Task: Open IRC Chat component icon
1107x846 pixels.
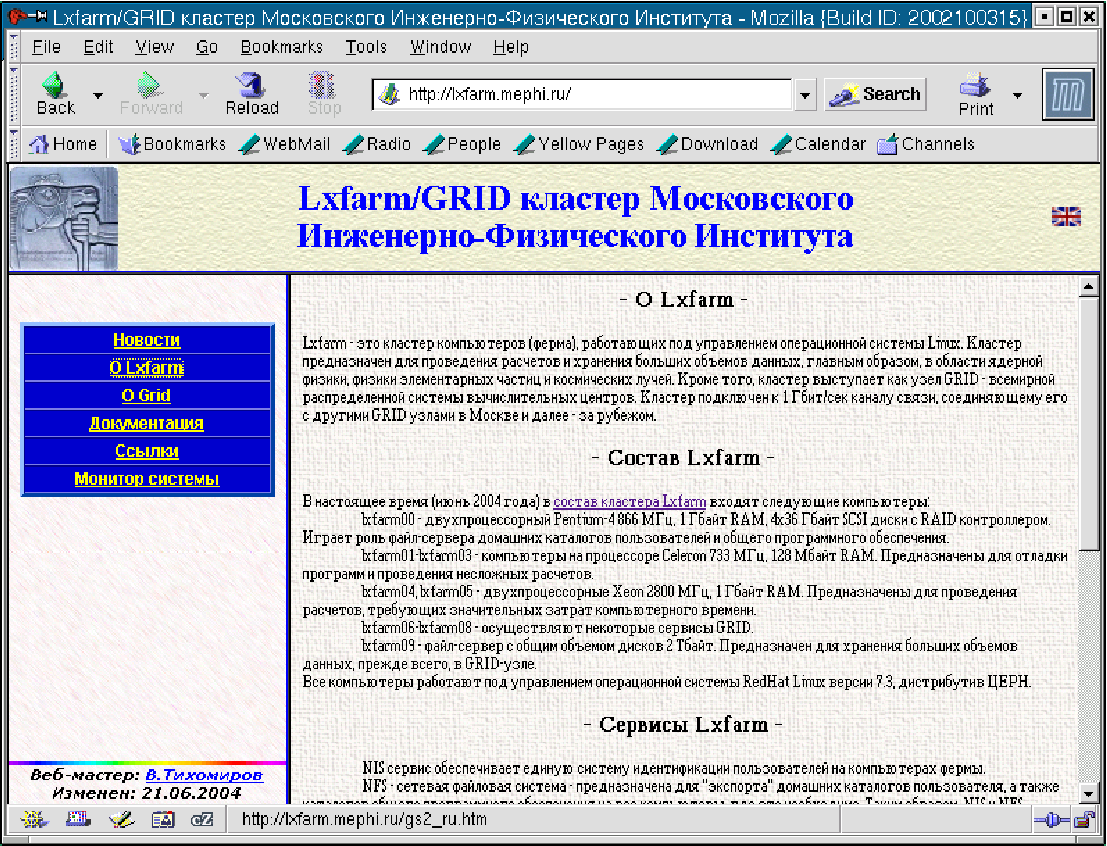Action: click(202, 819)
